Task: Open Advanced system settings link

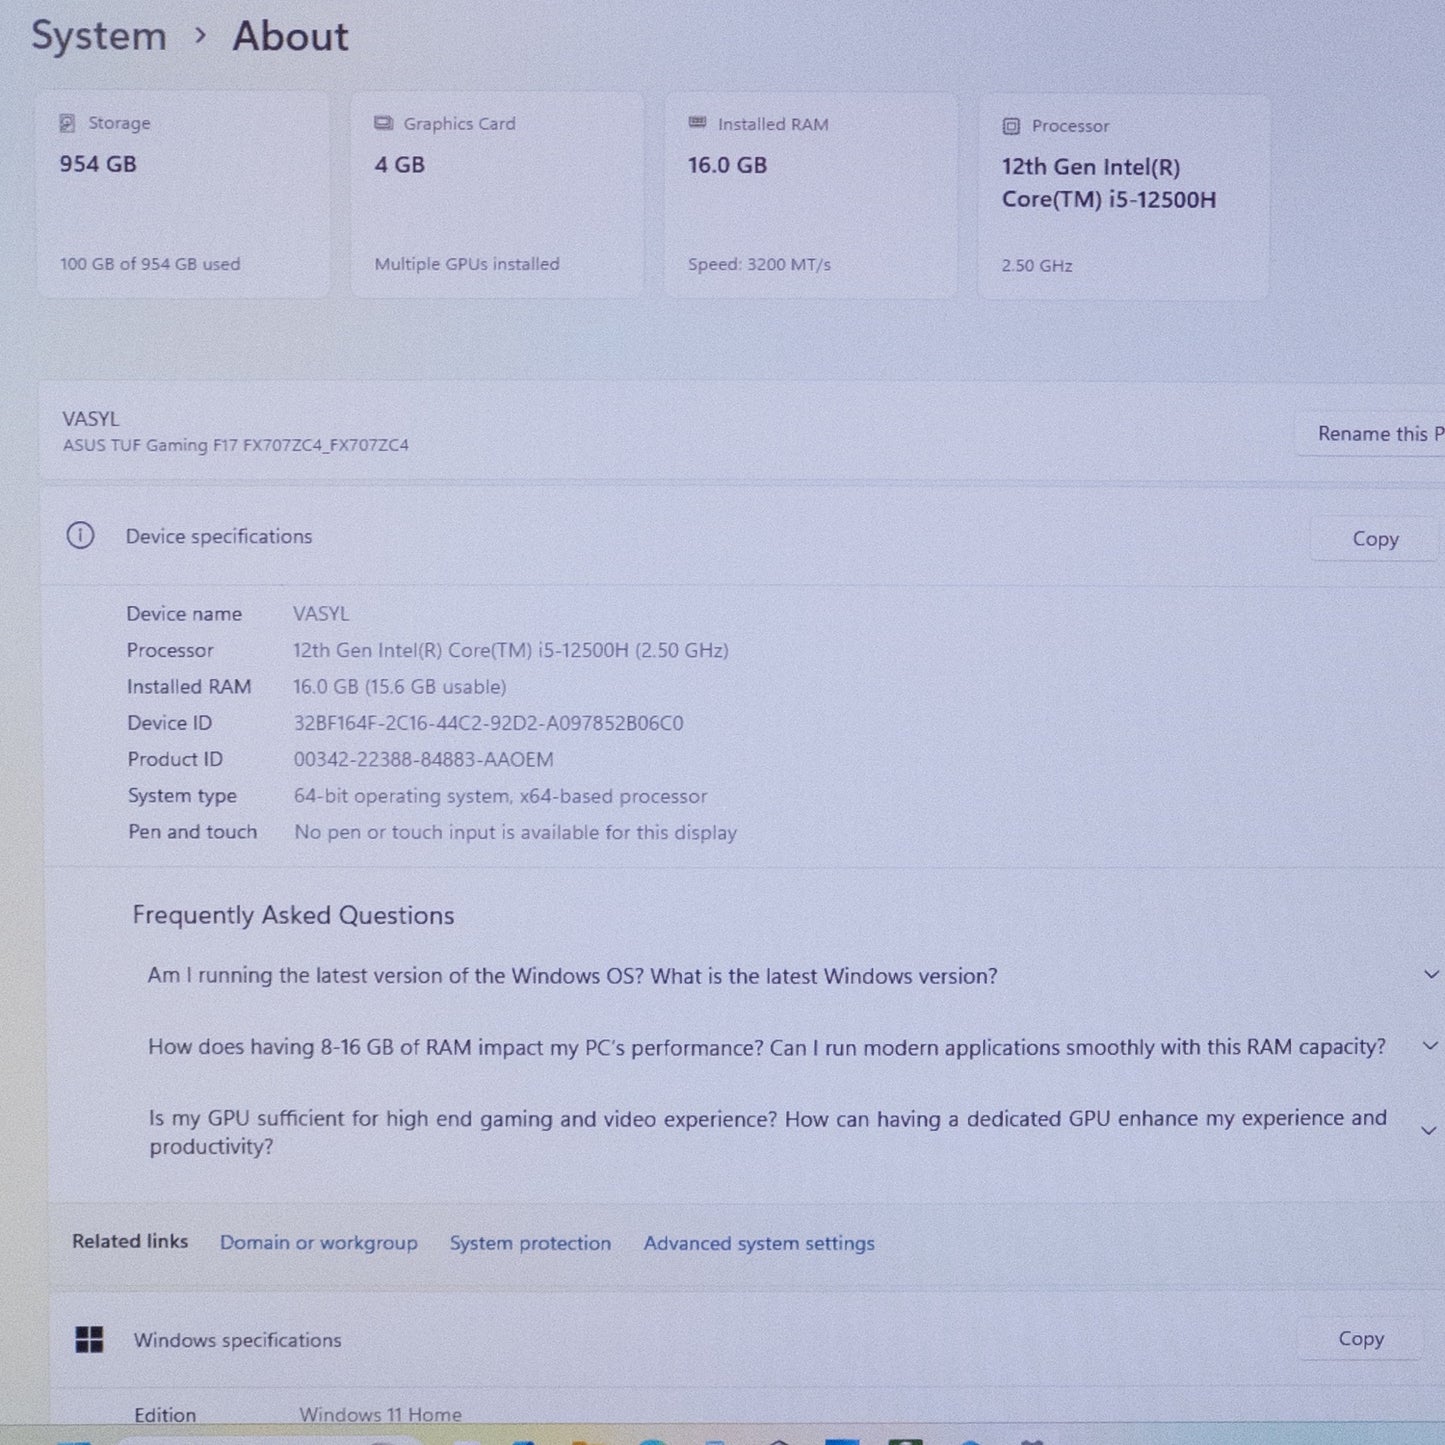Action: [758, 1243]
